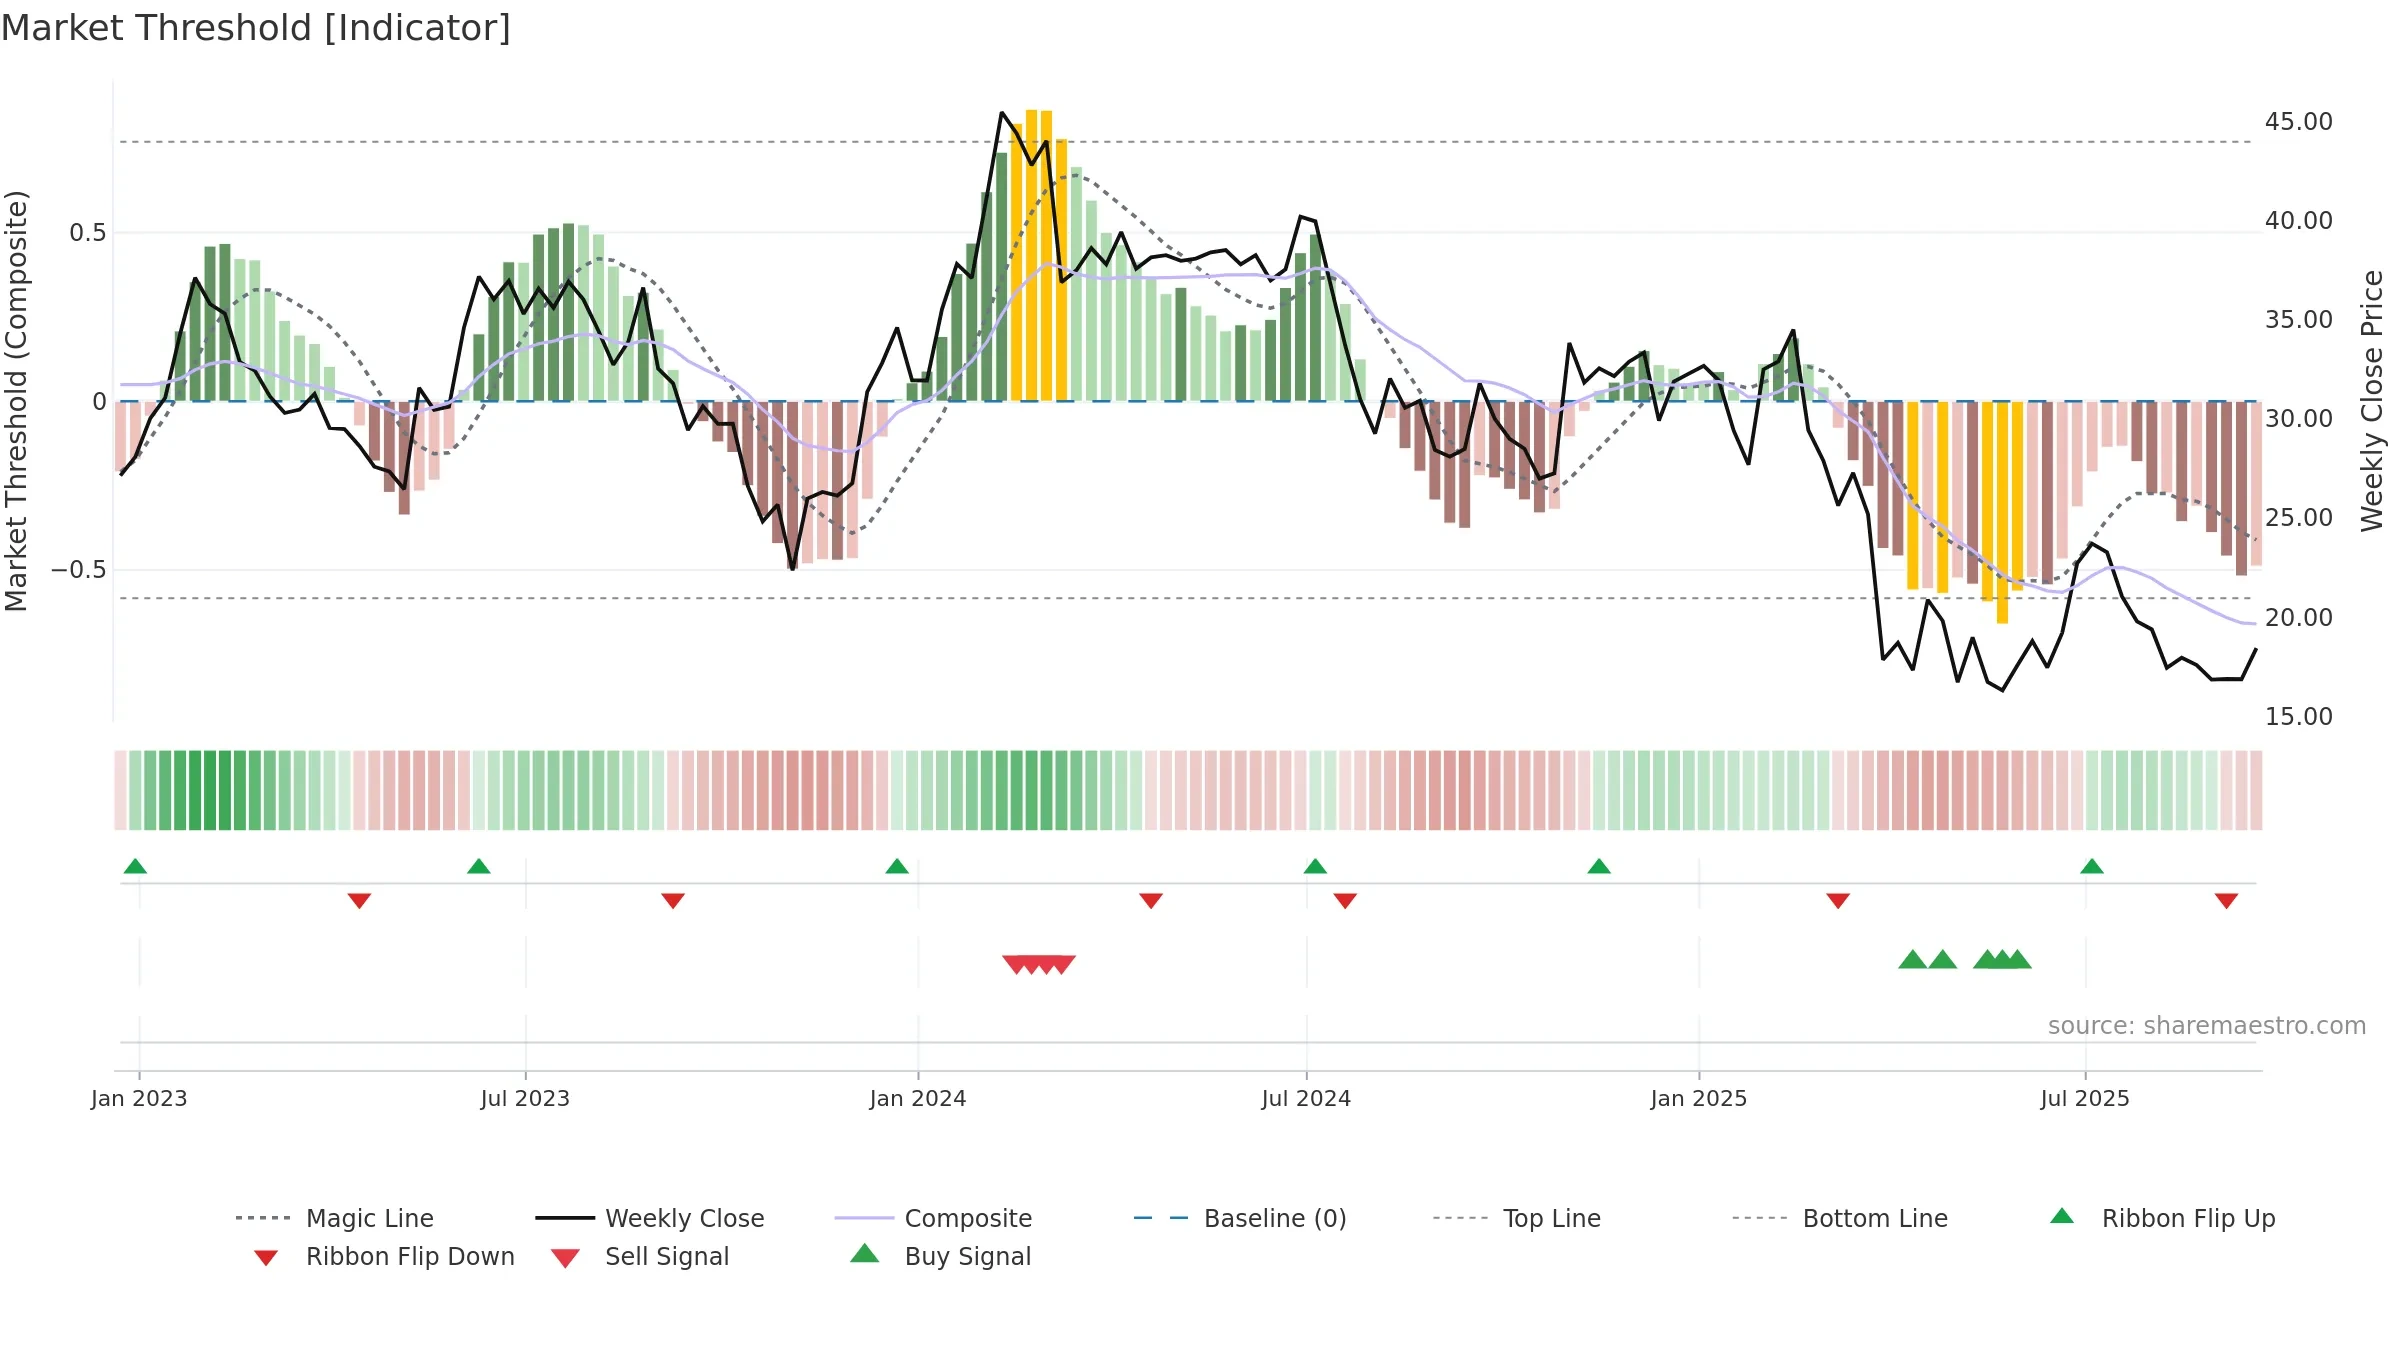Toggle the Sell Signal legend entry
The height and width of the screenshot is (1350, 2400).
click(640, 1256)
